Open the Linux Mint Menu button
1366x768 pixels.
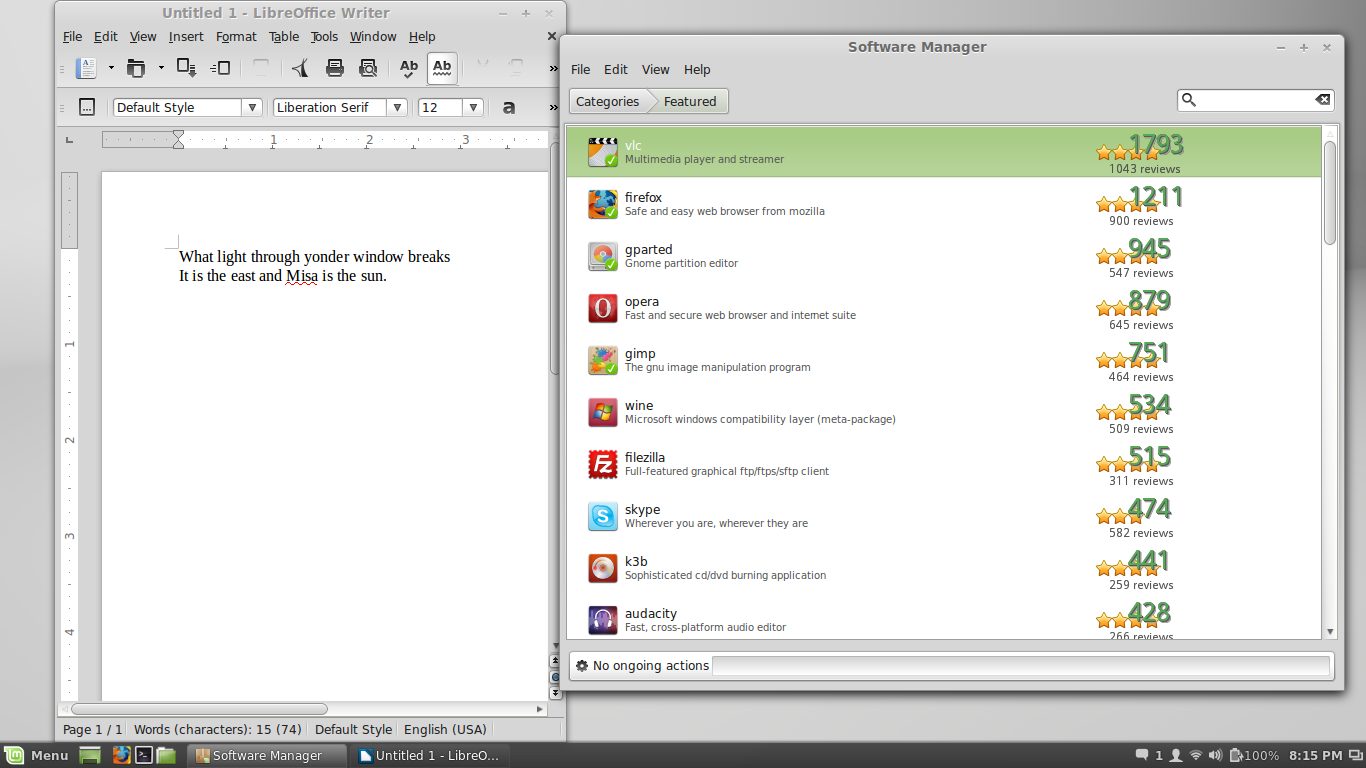point(37,755)
